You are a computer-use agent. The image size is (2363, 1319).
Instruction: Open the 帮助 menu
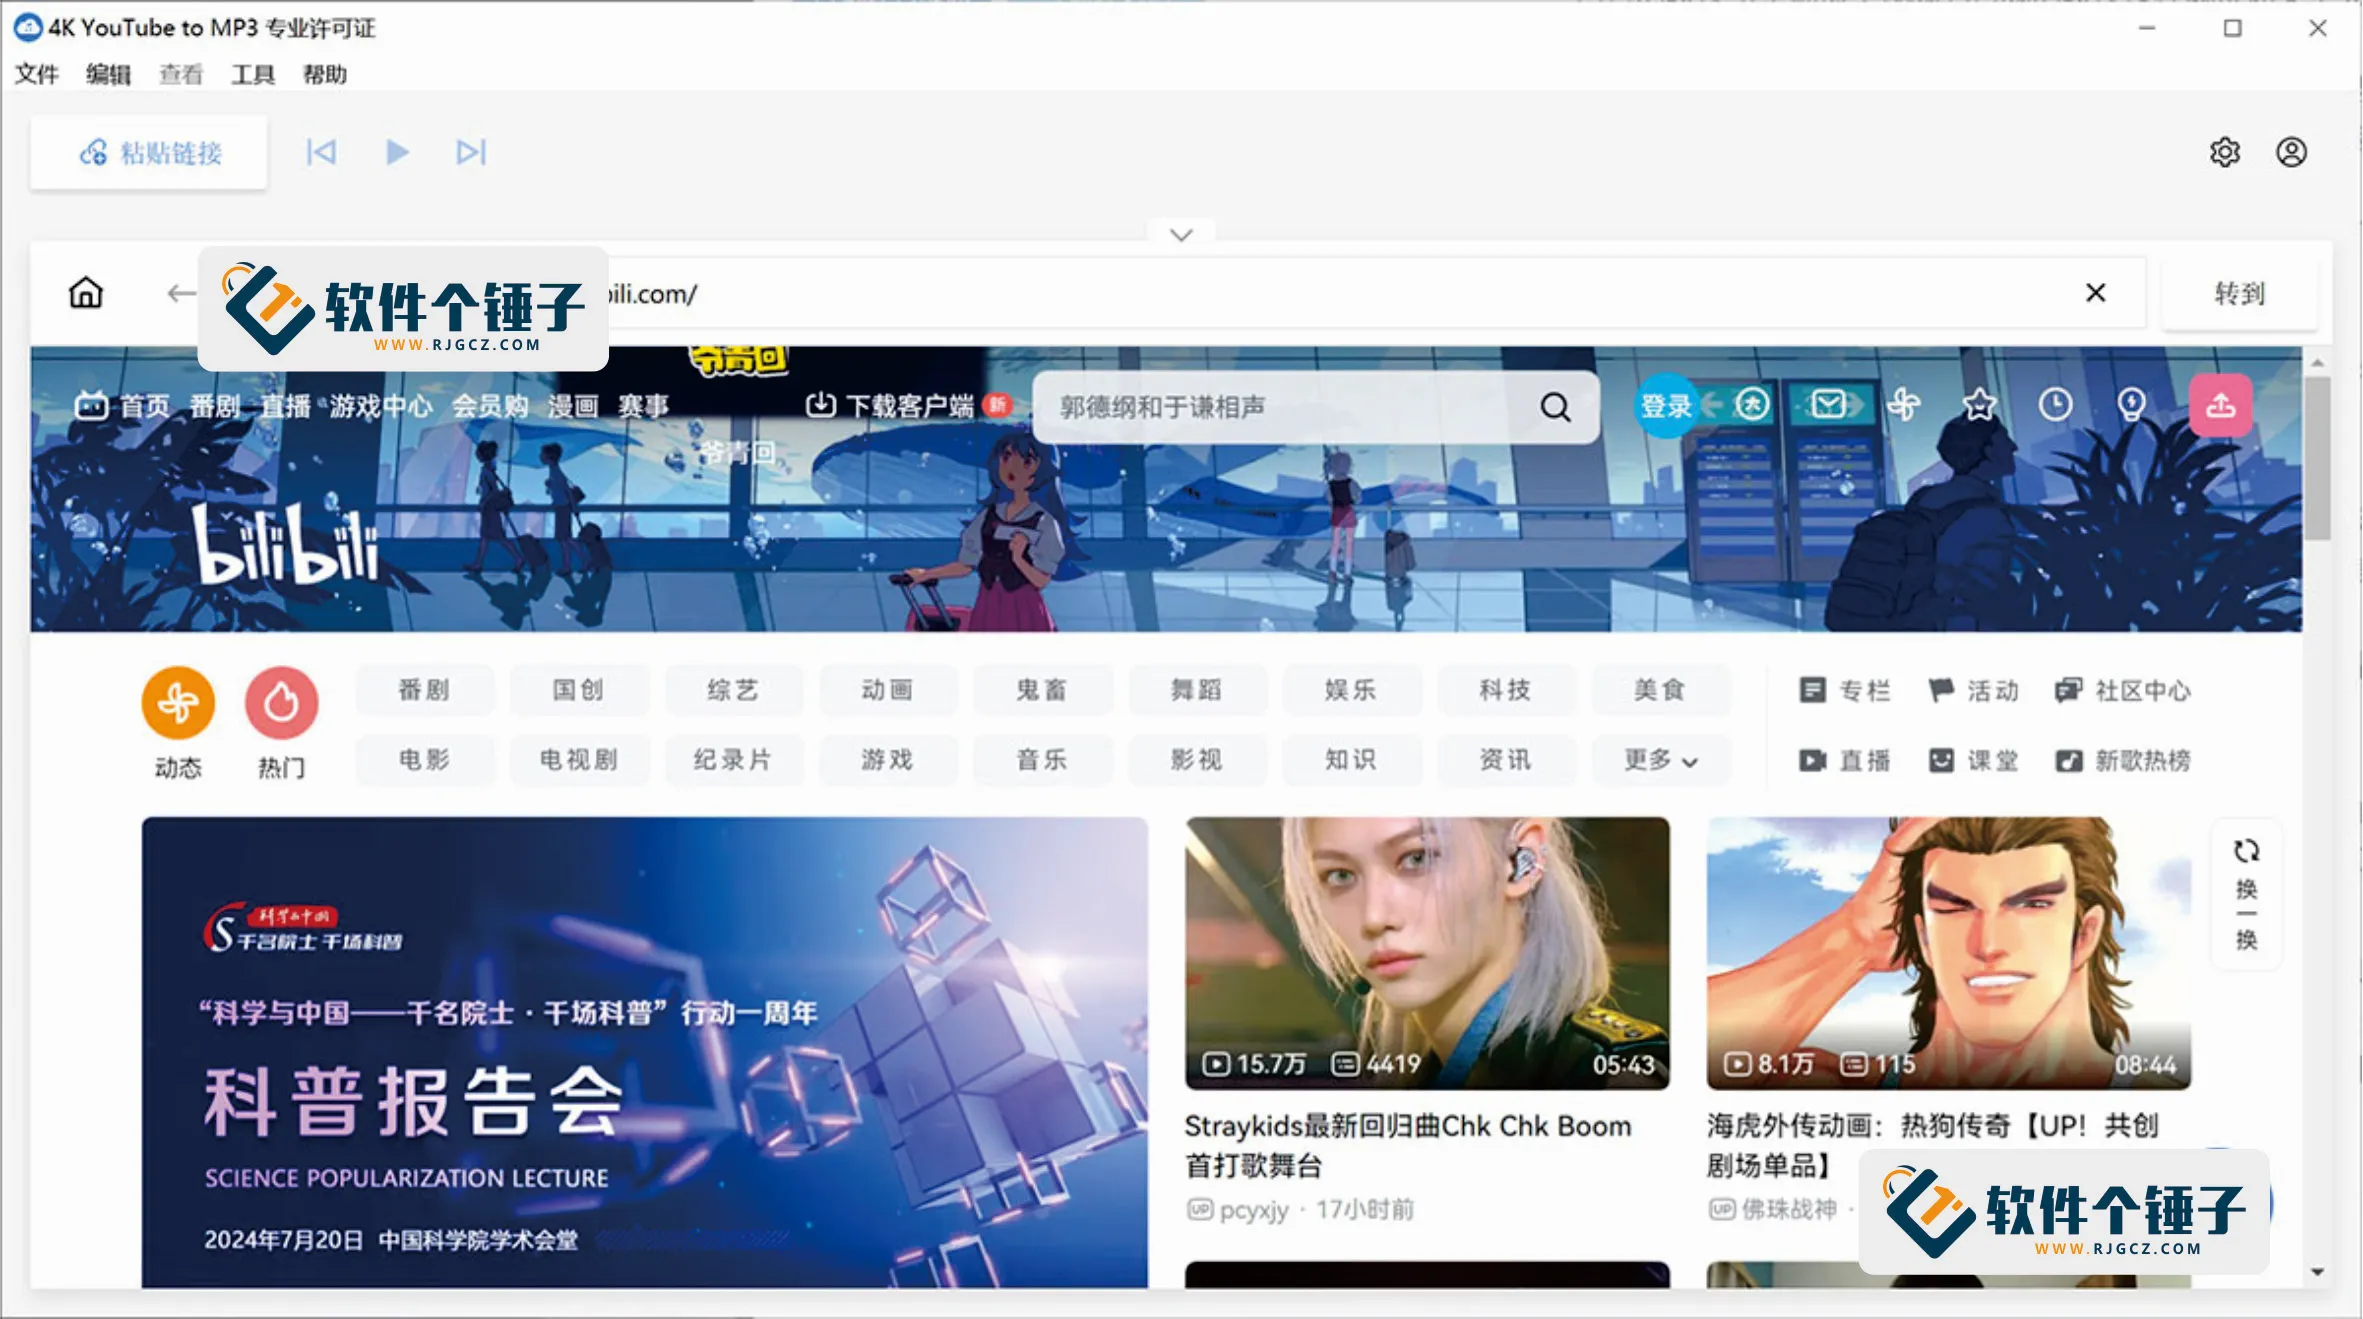[x=324, y=74]
